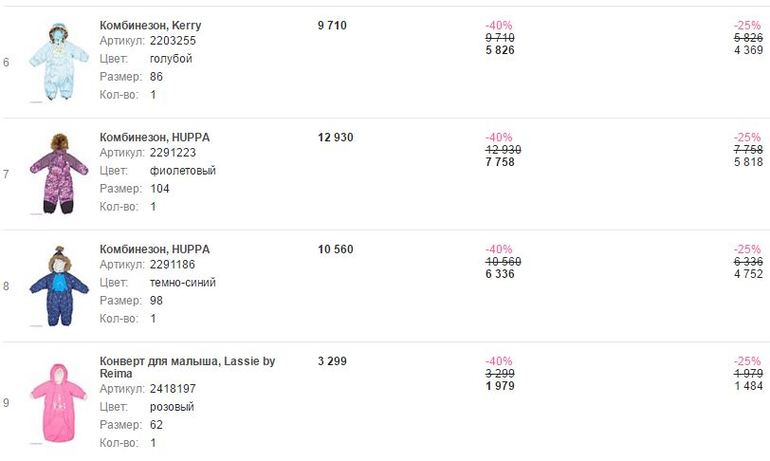770x461 pixels.
Task: Click the base price 3 299 in bold
Action: tap(331, 361)
